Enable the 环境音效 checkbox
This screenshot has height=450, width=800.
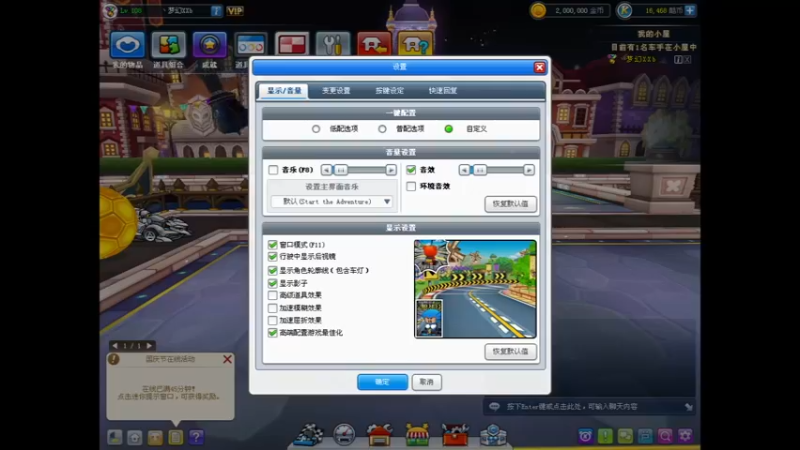411,186
